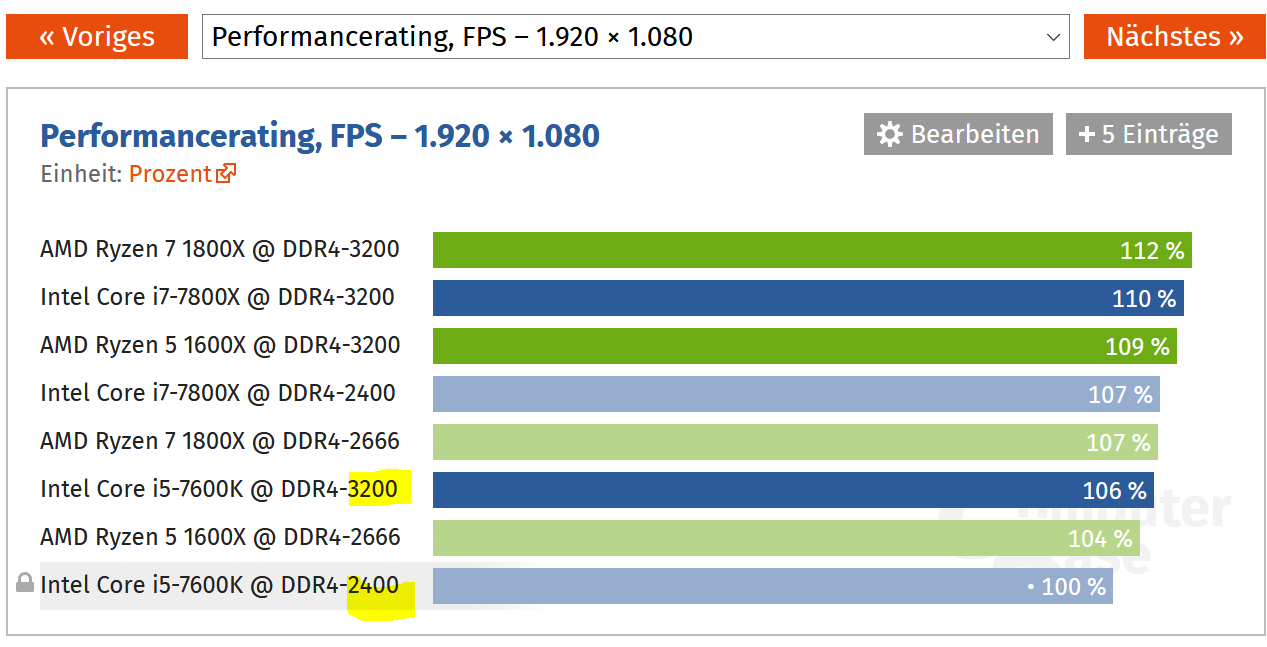Select the AMD Ryzen 7 1800X @ DDR4-2666 label
This screenshot has height=647, width=1267.
pos(220,441)
